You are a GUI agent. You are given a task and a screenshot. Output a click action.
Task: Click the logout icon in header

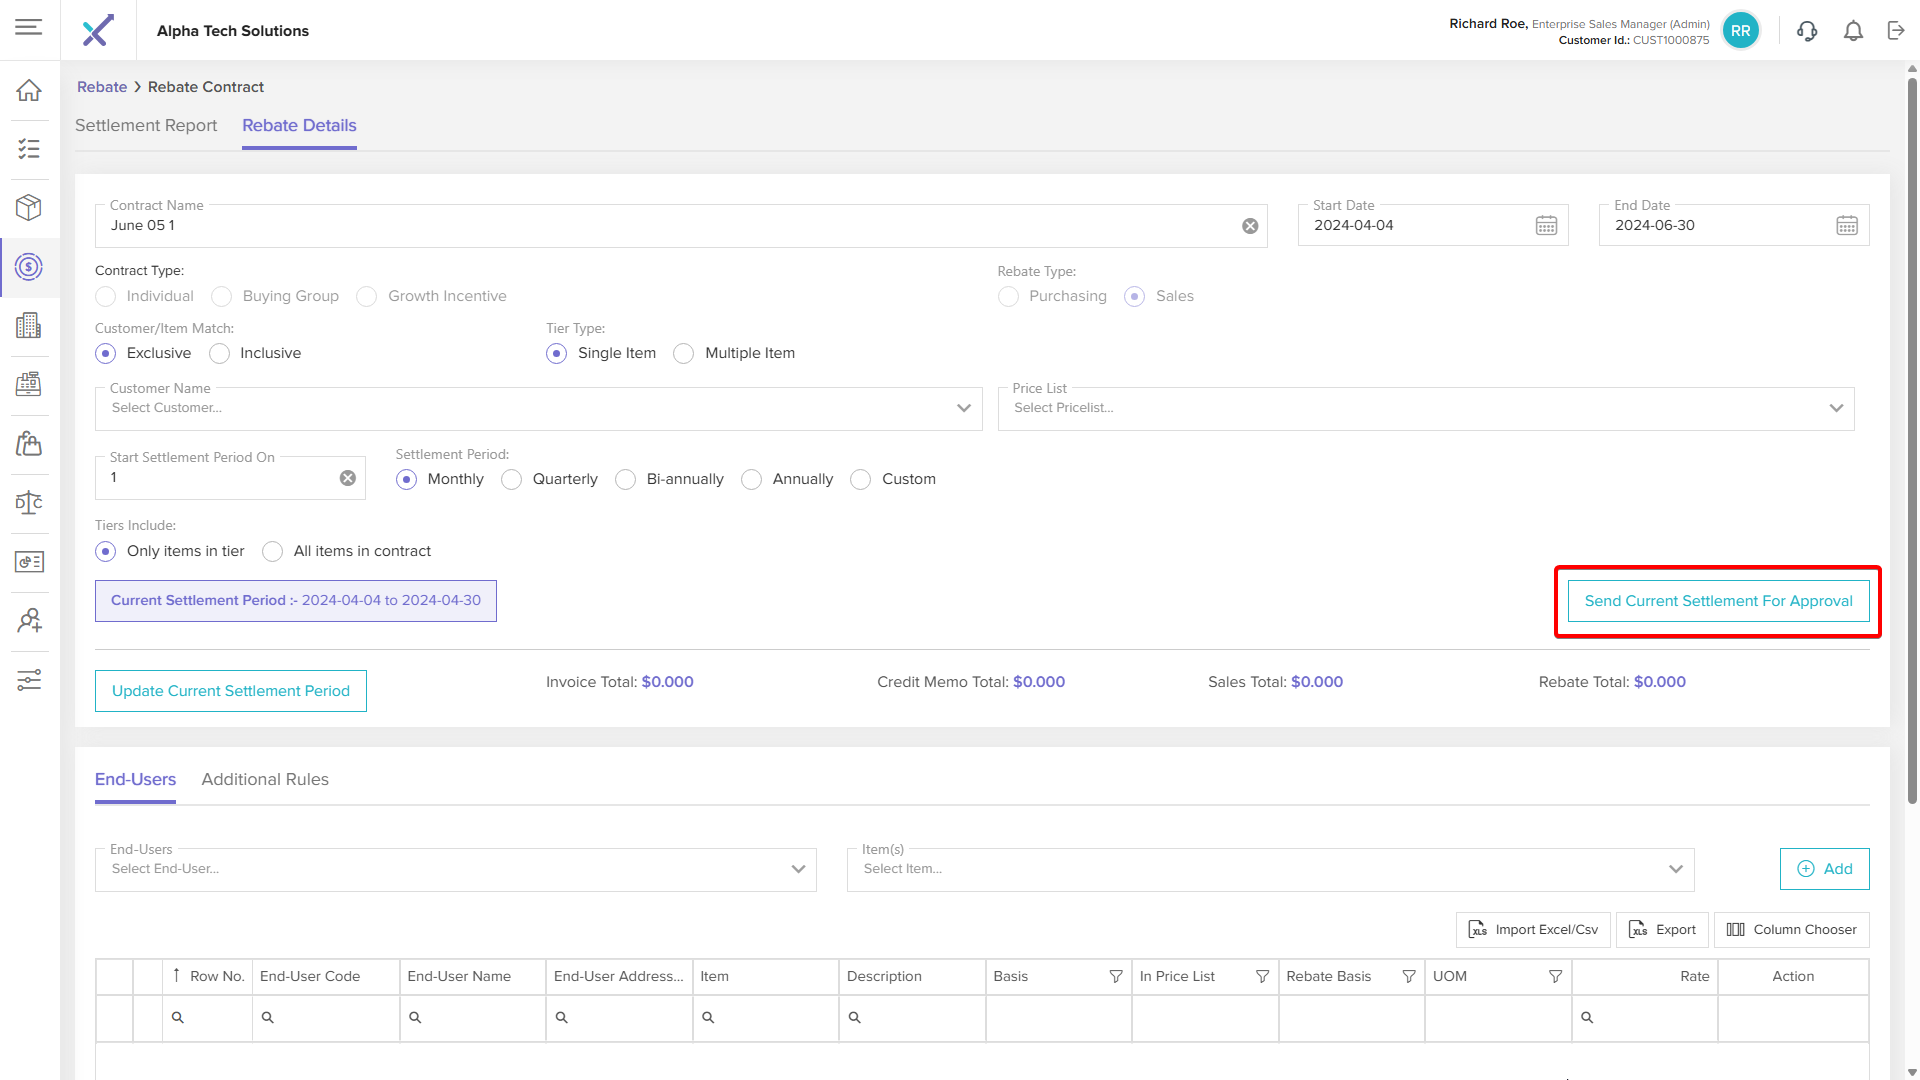coord(1896,31)
